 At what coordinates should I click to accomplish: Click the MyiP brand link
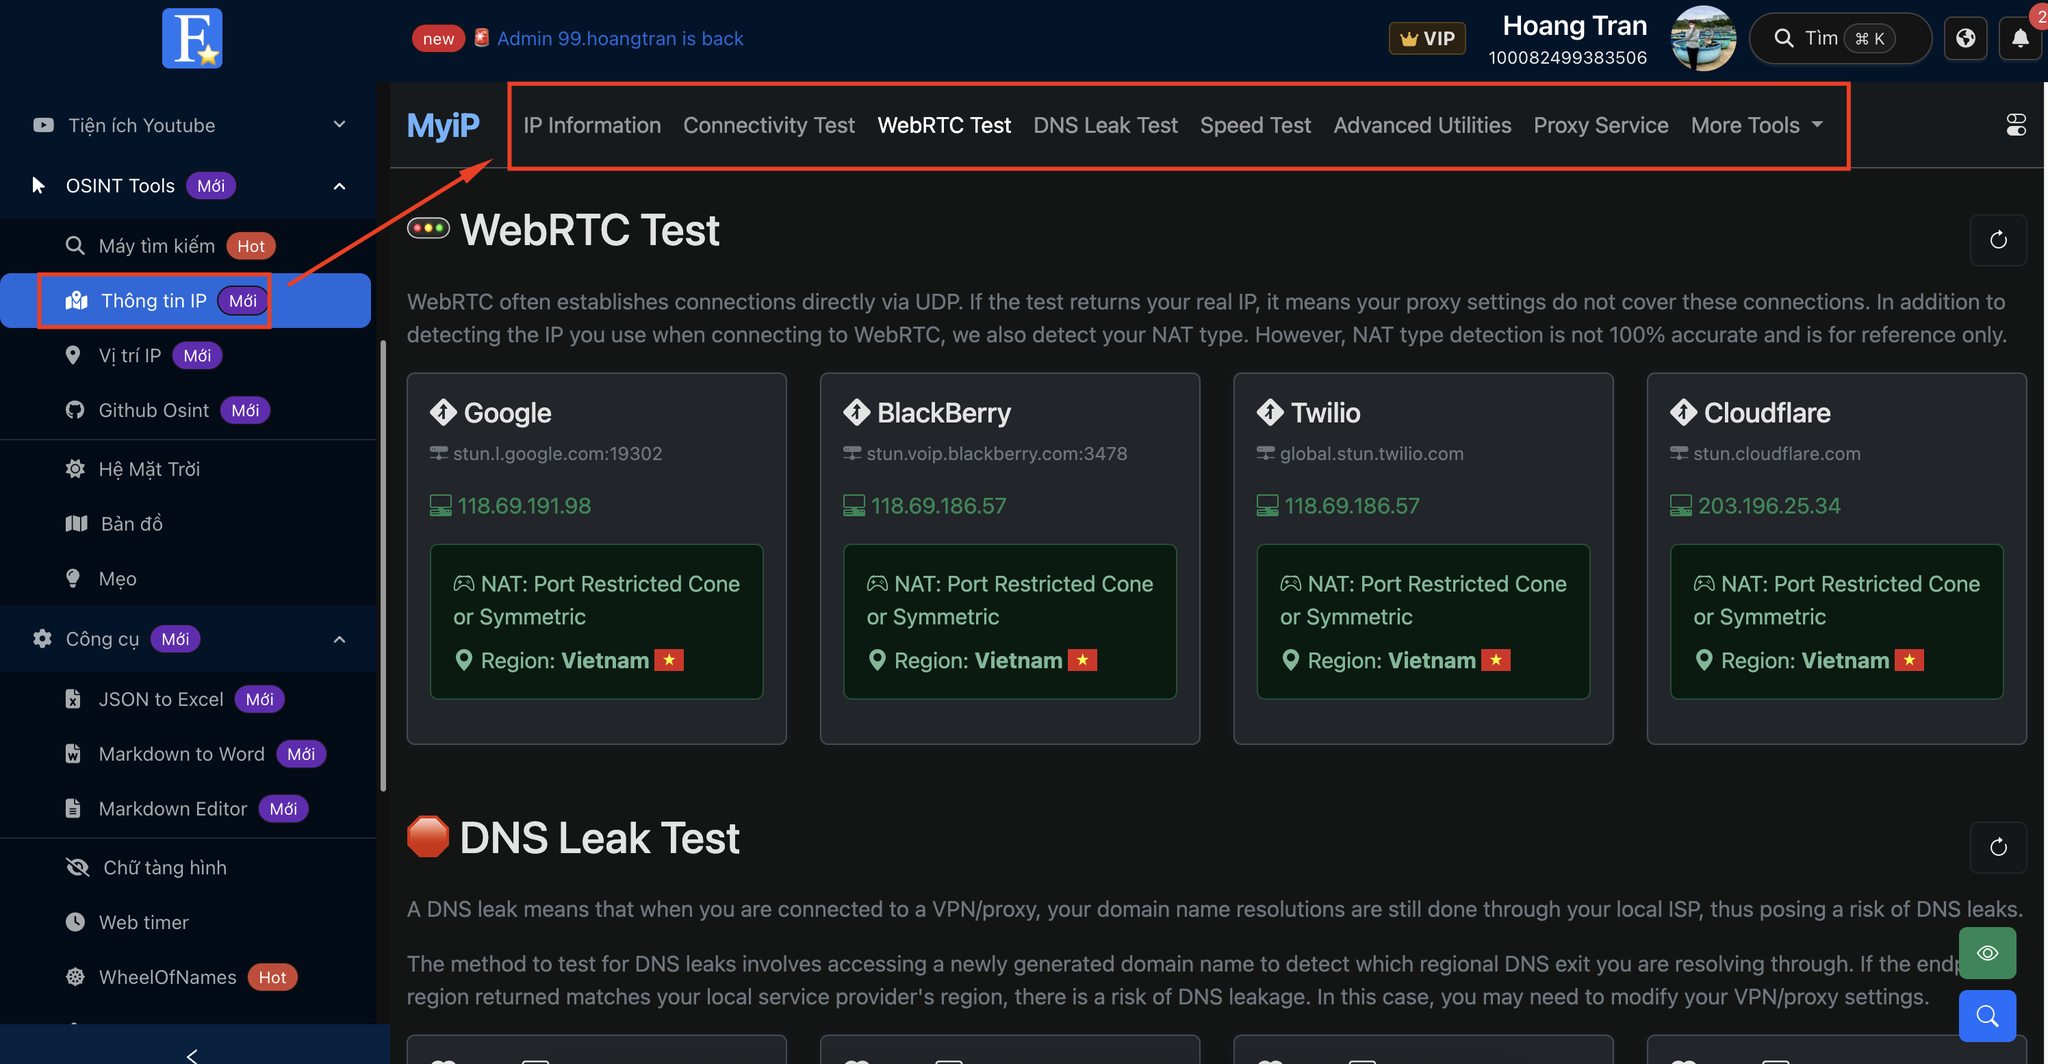click(x=443, y=125)
